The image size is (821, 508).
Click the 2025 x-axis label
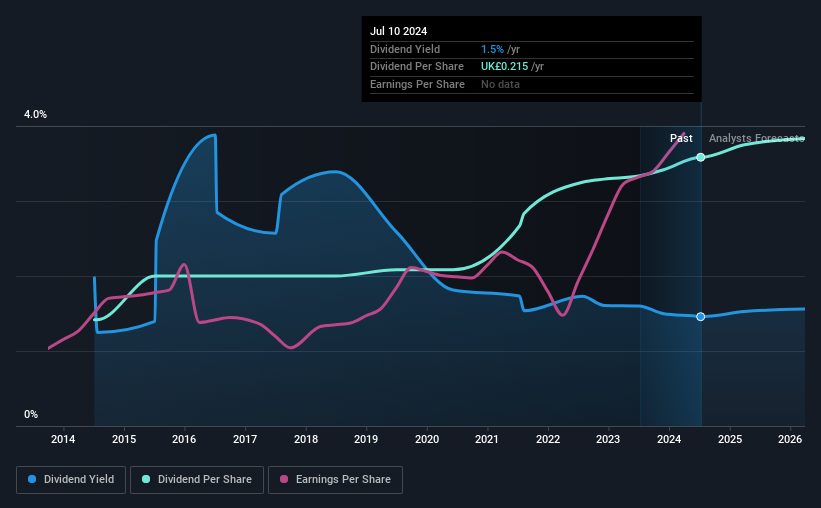[x=730, y=439]
